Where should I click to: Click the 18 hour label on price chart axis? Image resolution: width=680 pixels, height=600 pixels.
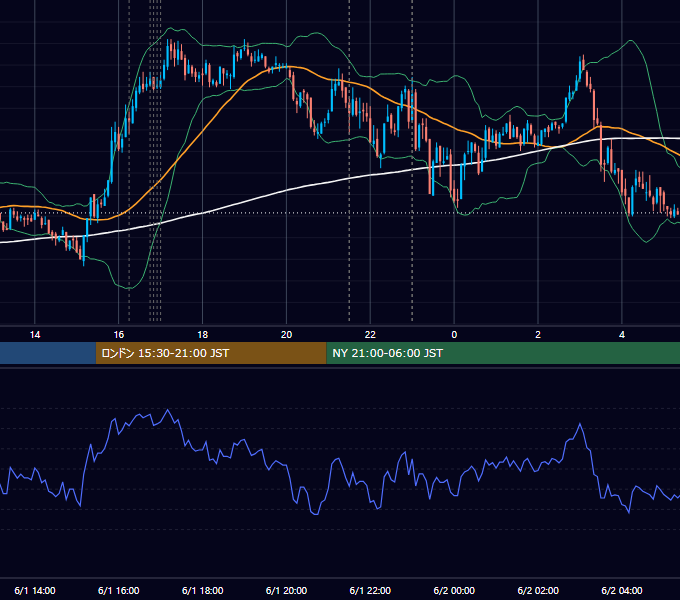click(x=203, y=335)
